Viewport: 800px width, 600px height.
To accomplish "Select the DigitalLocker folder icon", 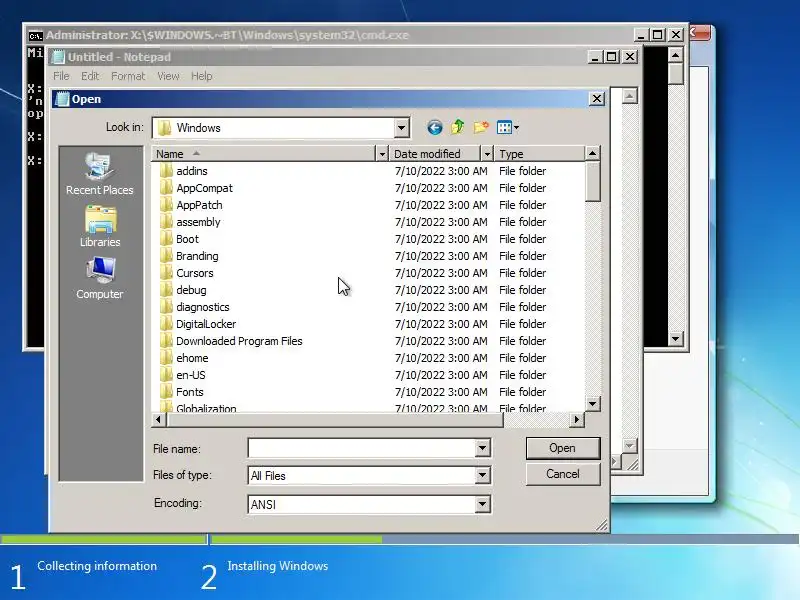I will (x=166, y=324).
